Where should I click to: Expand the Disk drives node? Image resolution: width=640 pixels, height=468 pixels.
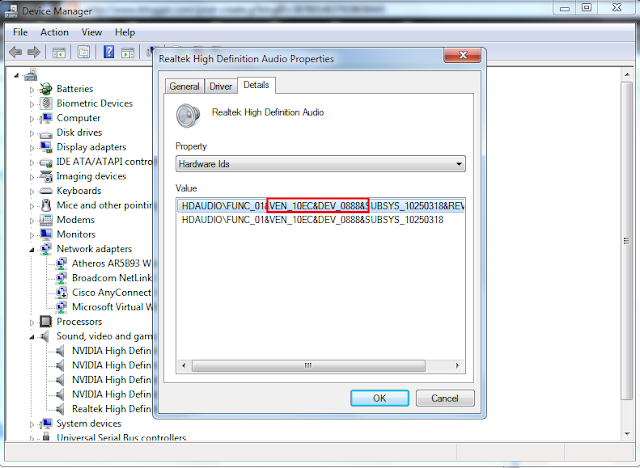pos(32,133)
